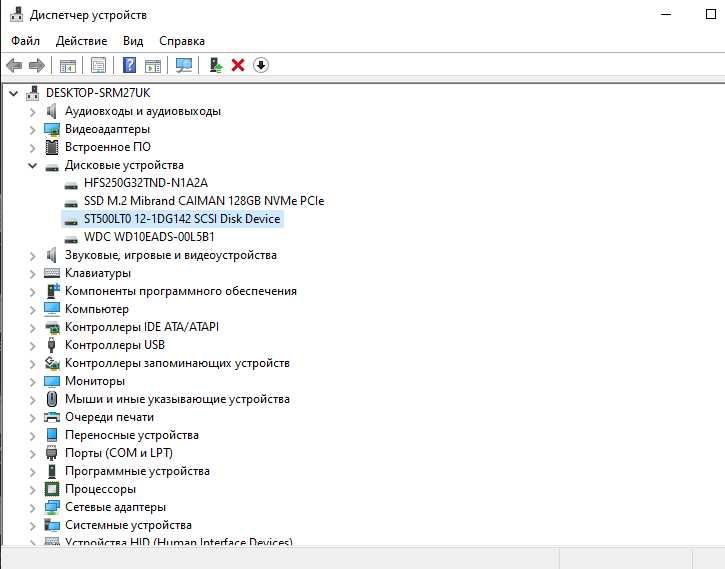Select Компоненты программного обеспечения label

point(181,291)
